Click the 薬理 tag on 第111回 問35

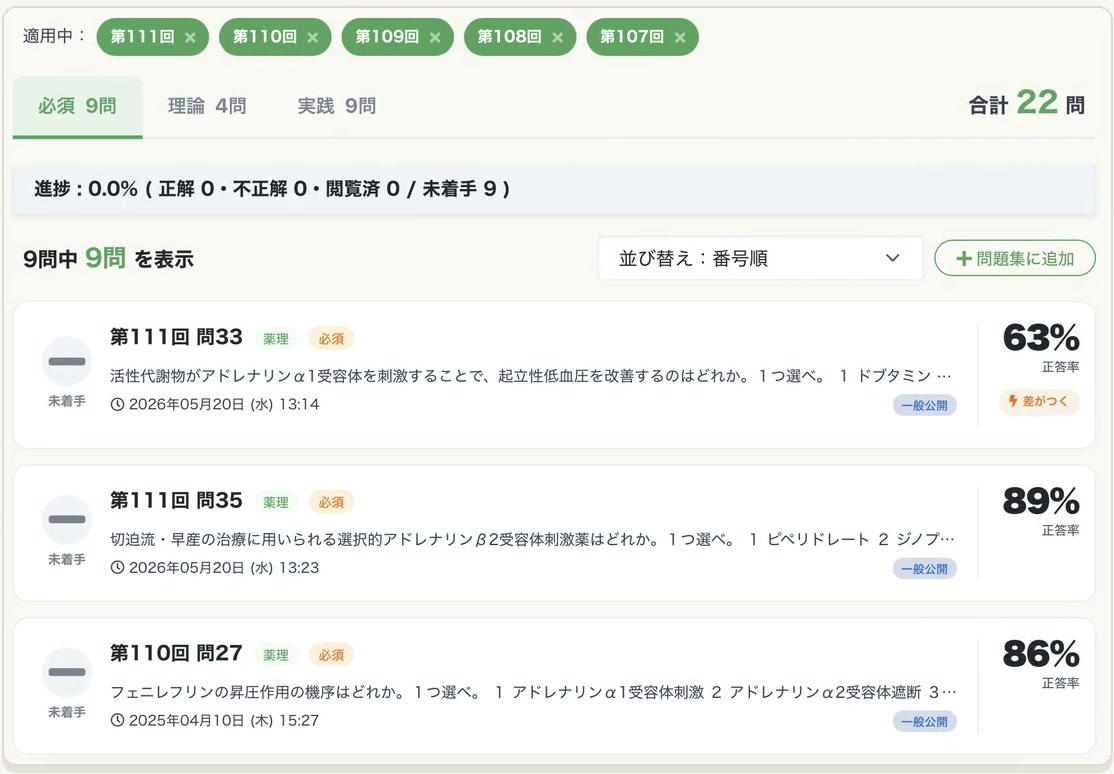tap(276, 502)
